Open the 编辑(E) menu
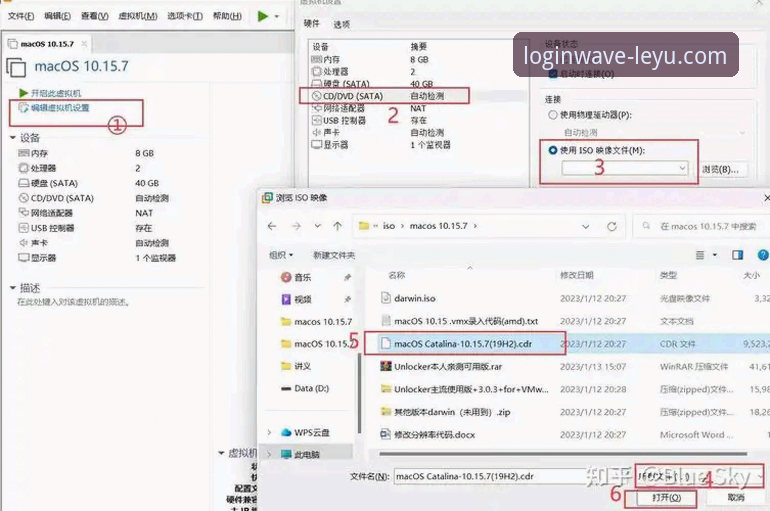 pos(57,16)
